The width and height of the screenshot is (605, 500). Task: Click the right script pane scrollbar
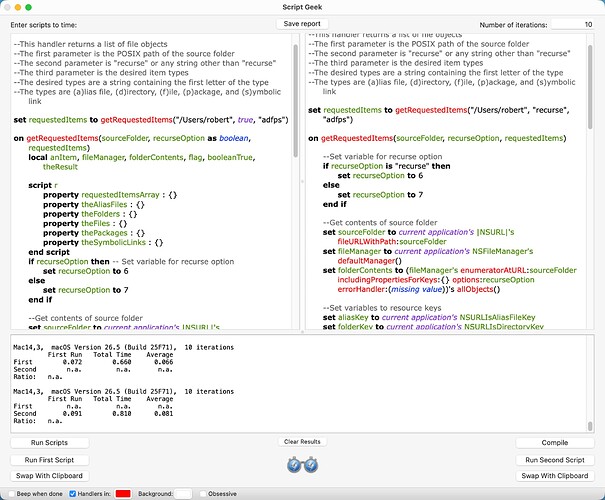click(590, 87)
